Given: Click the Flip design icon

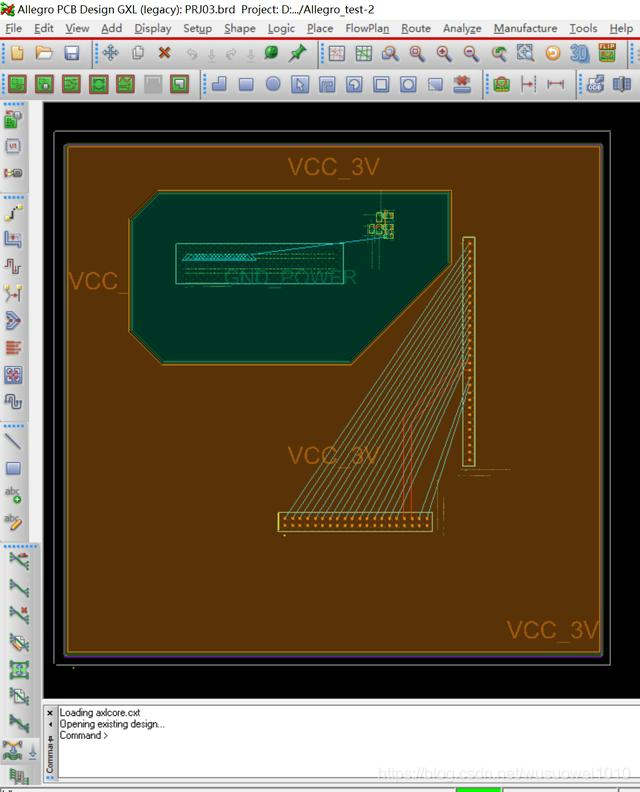Looking at the screenshot, I should (607, 53).
